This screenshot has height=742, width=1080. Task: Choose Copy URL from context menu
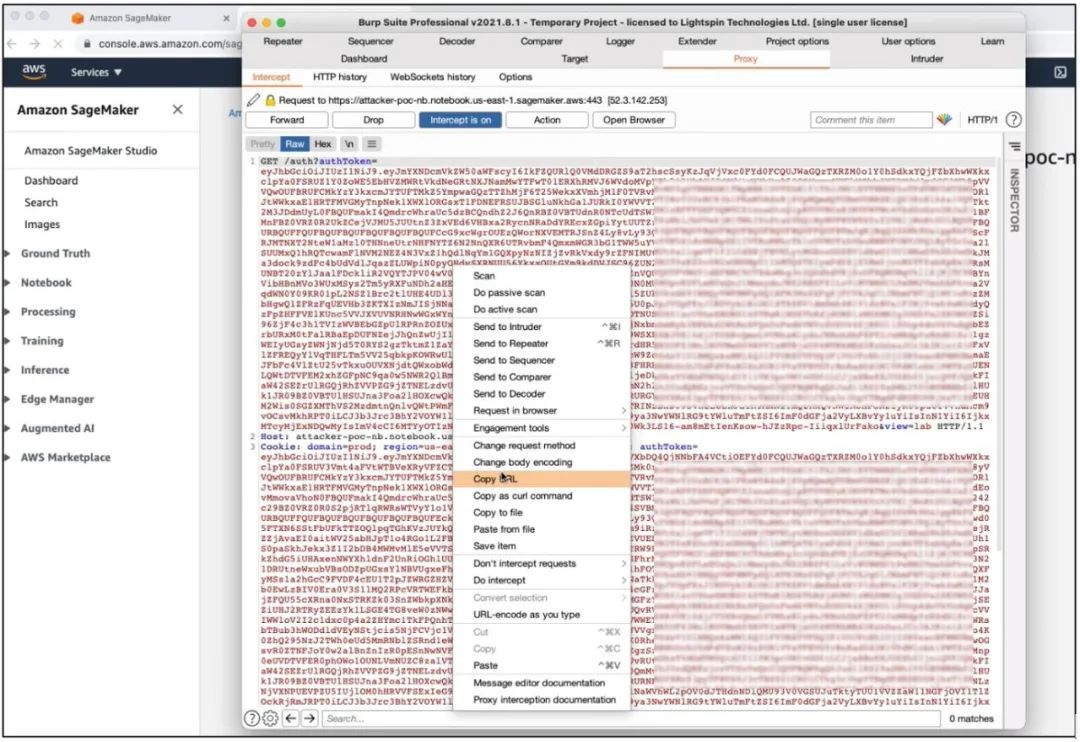(x=541, y=479)
